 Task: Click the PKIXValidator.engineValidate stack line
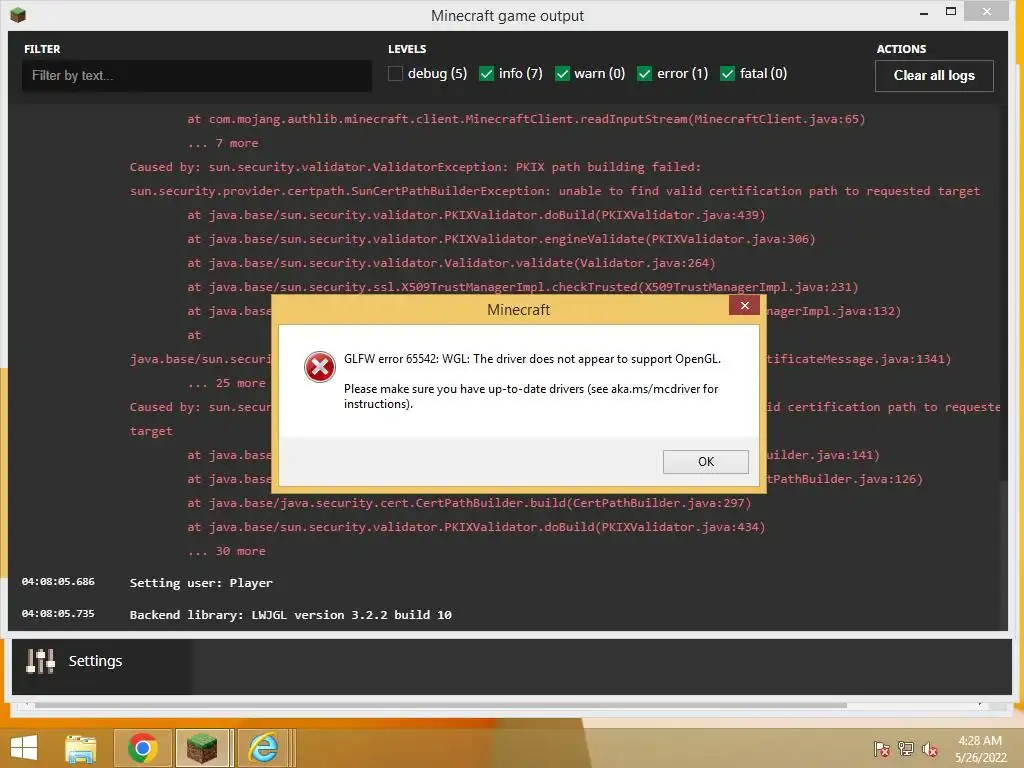502,240
